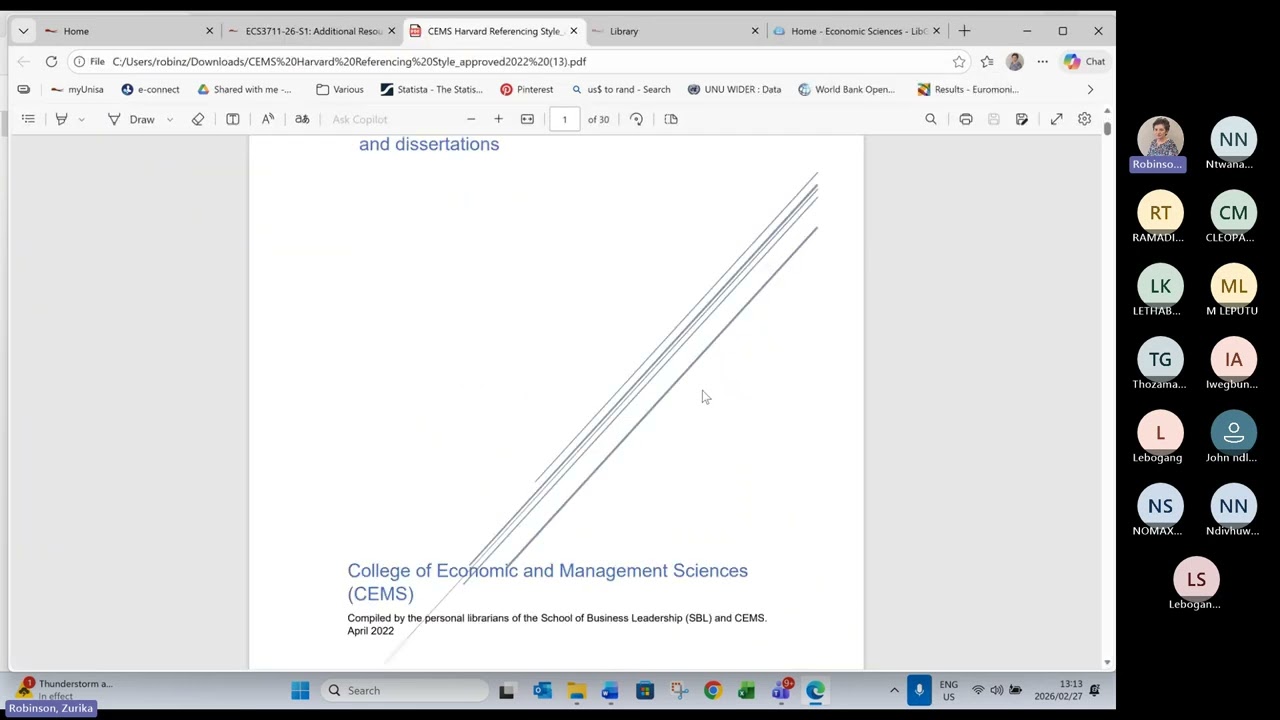Open the Pinterest bookmark
1280x720 pixels.
tap(526, 89)
